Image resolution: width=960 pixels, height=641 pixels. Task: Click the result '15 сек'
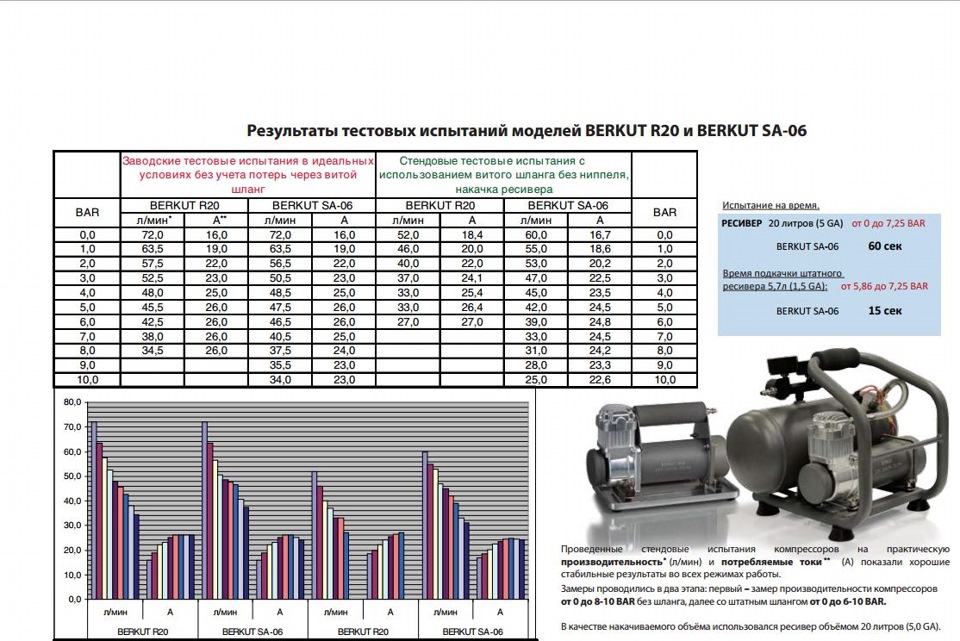885,310
